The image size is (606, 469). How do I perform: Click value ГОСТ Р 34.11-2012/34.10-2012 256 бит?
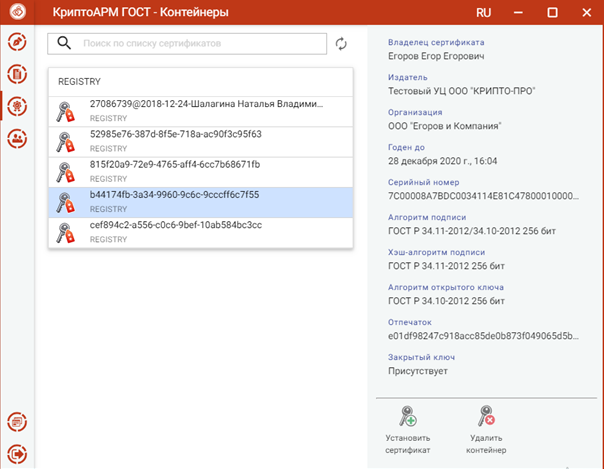click(x=472, y=231)
